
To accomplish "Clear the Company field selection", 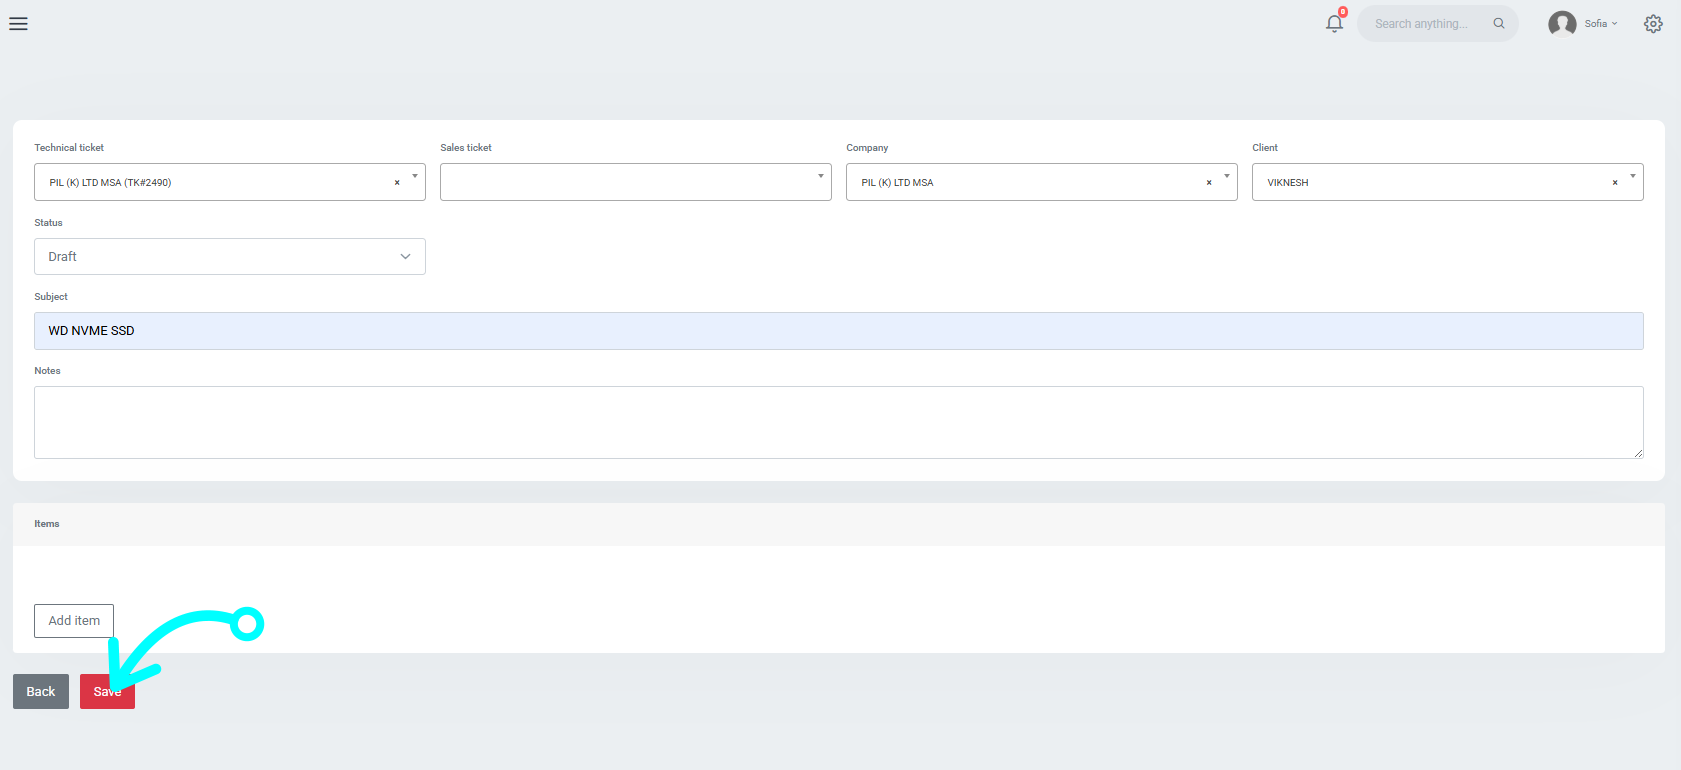I will coord(1209,183).
